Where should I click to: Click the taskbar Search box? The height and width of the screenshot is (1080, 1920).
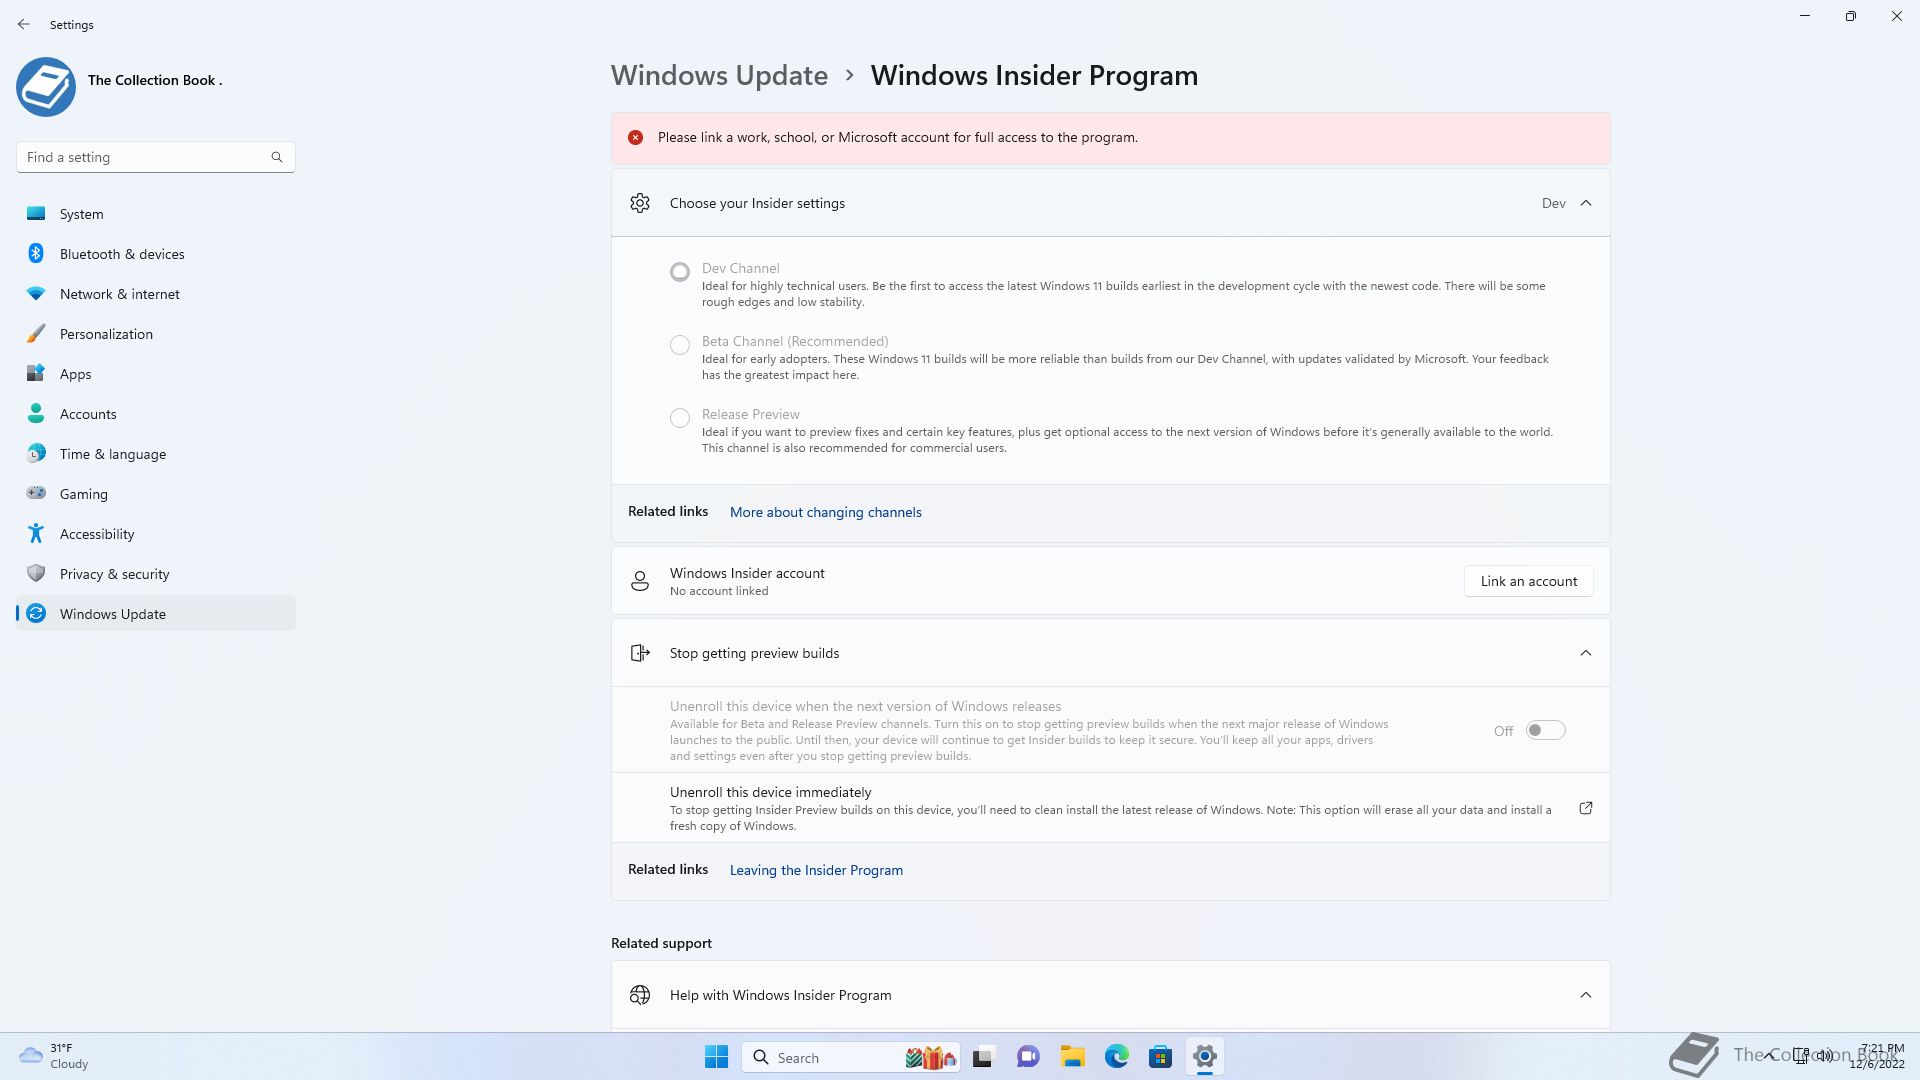pos(850,1057)
